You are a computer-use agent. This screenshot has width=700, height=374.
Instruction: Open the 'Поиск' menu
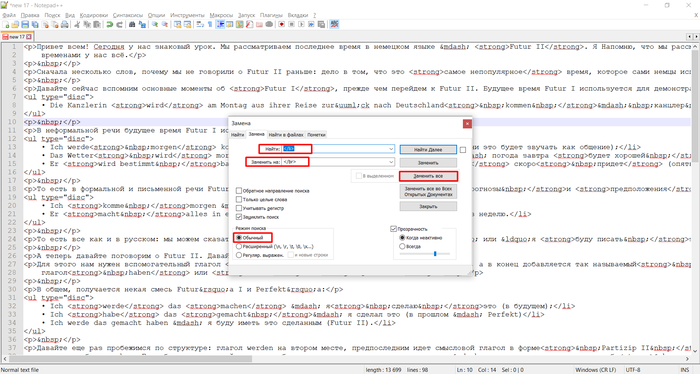coord(52,15)
